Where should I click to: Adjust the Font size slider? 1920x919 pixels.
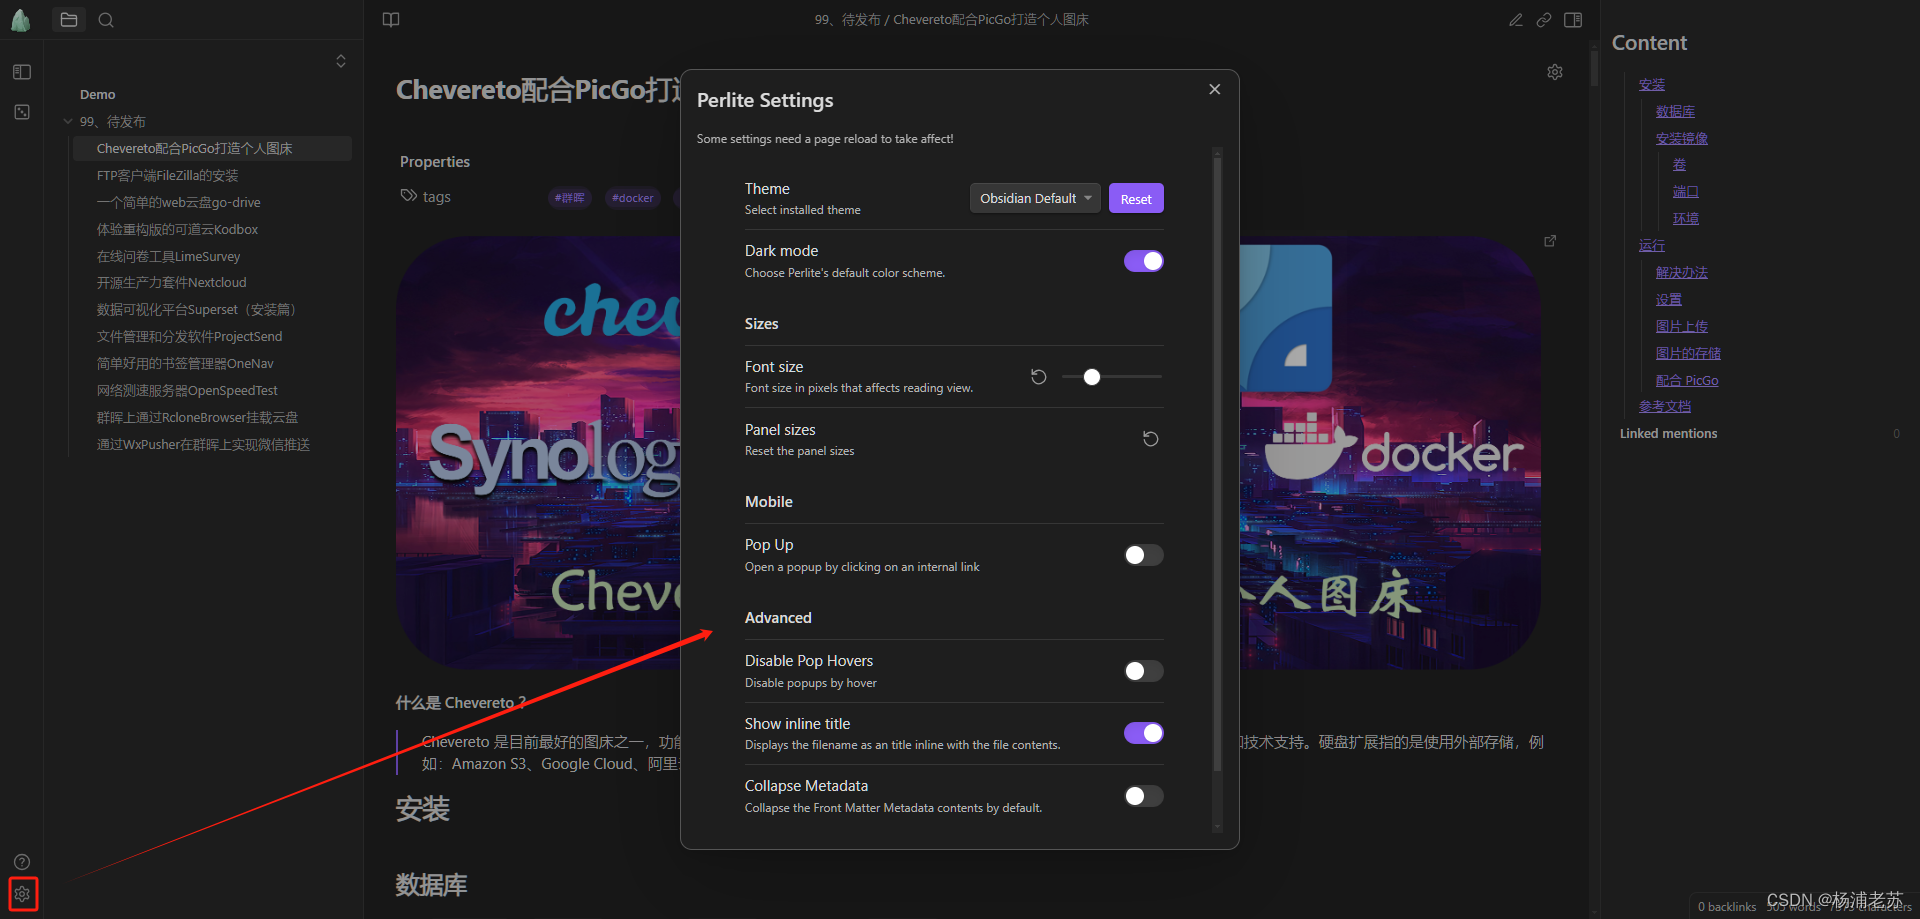pyautogui.click(x=1112, y=377)
